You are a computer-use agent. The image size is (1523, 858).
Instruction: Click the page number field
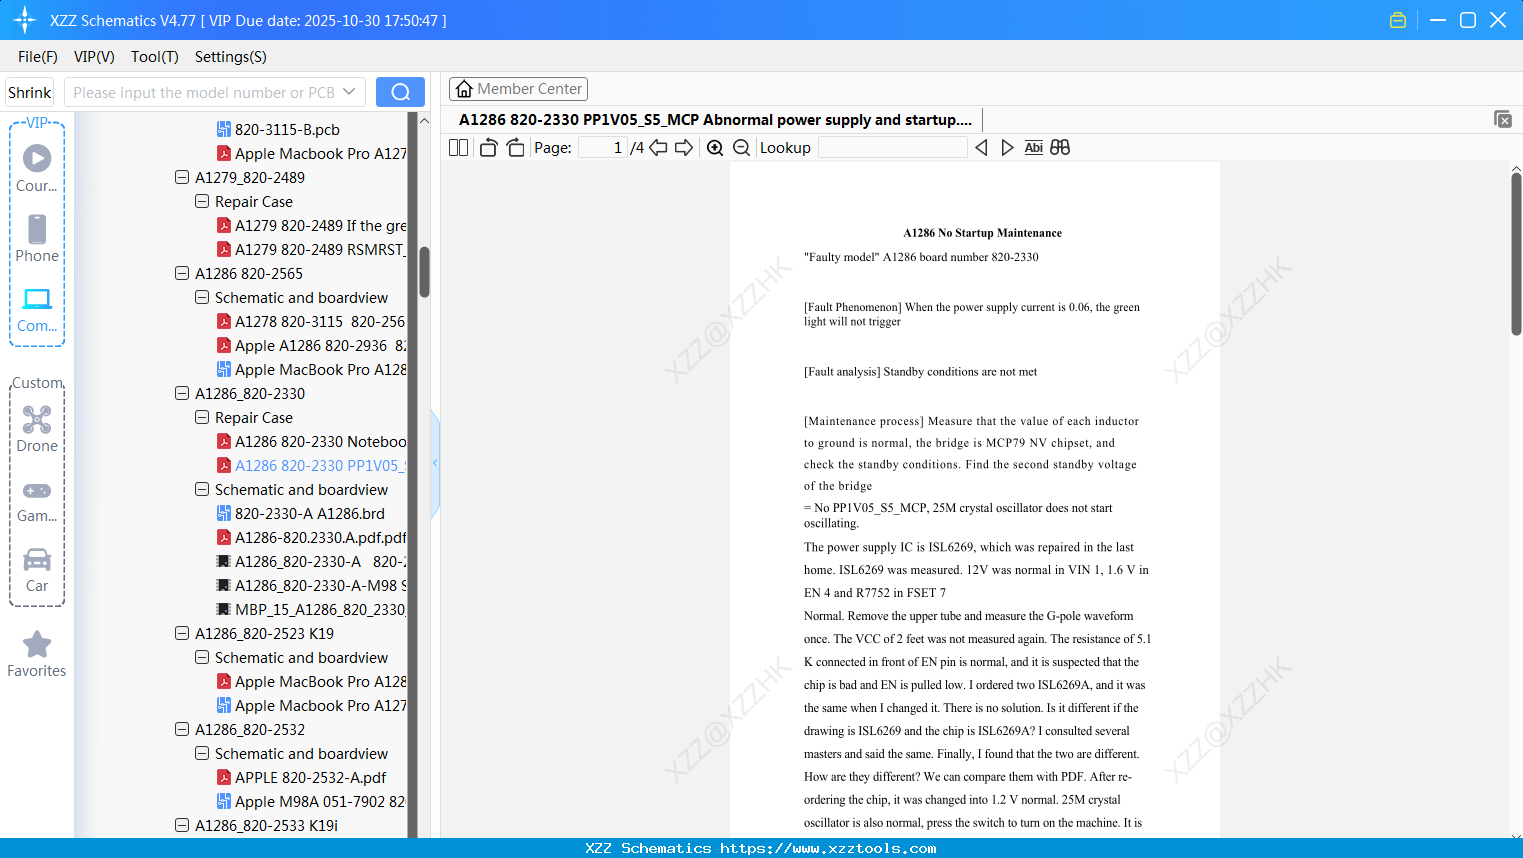[603, 148]
